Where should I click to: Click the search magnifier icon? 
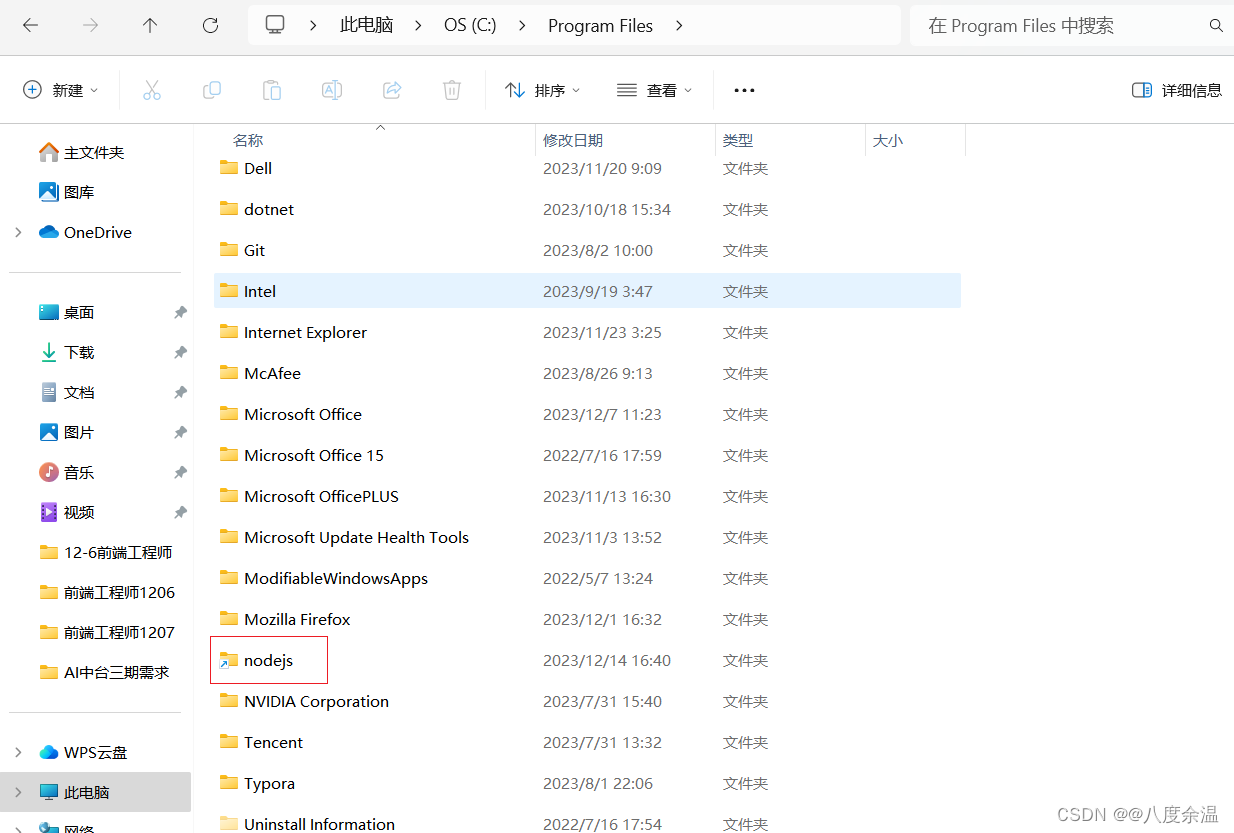click(1216, 26)
